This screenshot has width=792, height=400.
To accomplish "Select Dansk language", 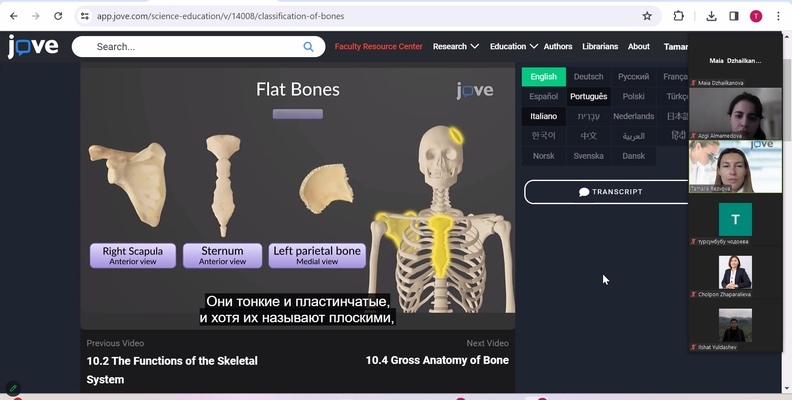I will 633,156.
